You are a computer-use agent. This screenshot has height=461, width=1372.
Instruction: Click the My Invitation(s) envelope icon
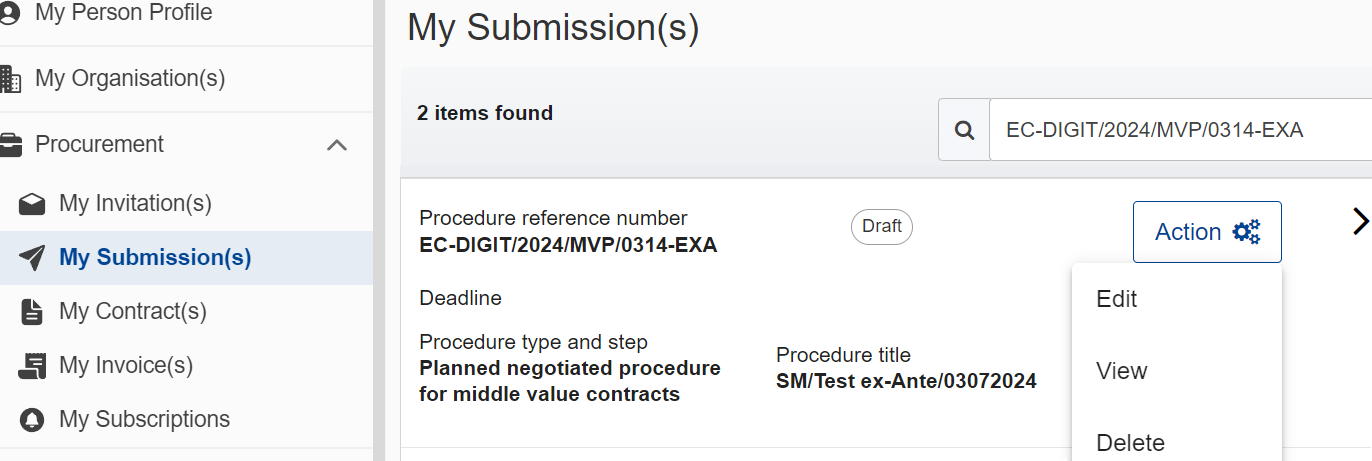pos(32,204)
